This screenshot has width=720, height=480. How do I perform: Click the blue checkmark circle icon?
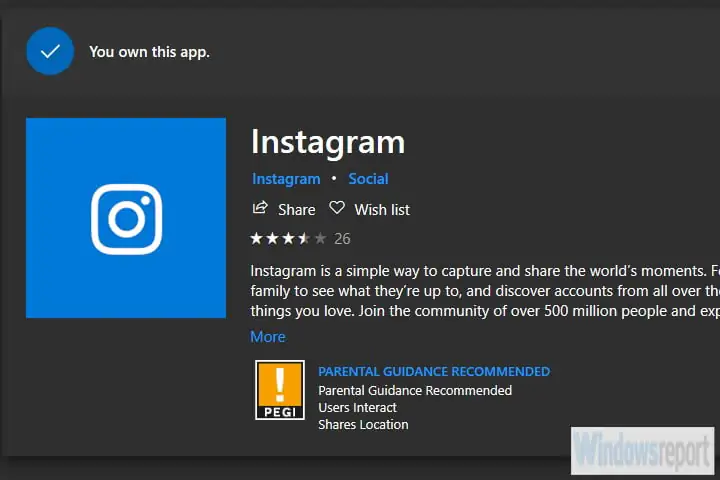[x=50, y=51]
